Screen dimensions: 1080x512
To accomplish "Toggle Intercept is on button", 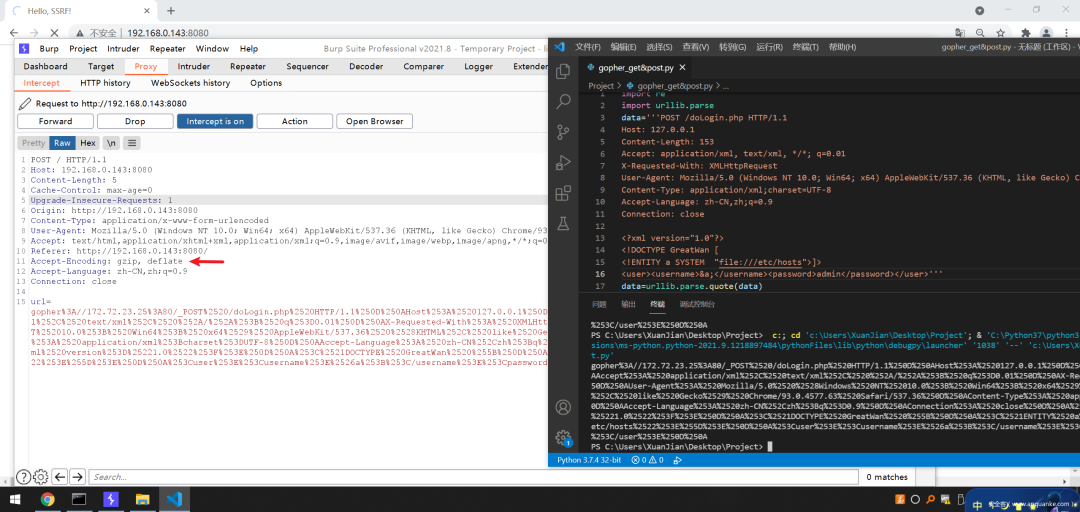I will click(x=215, y=121).
